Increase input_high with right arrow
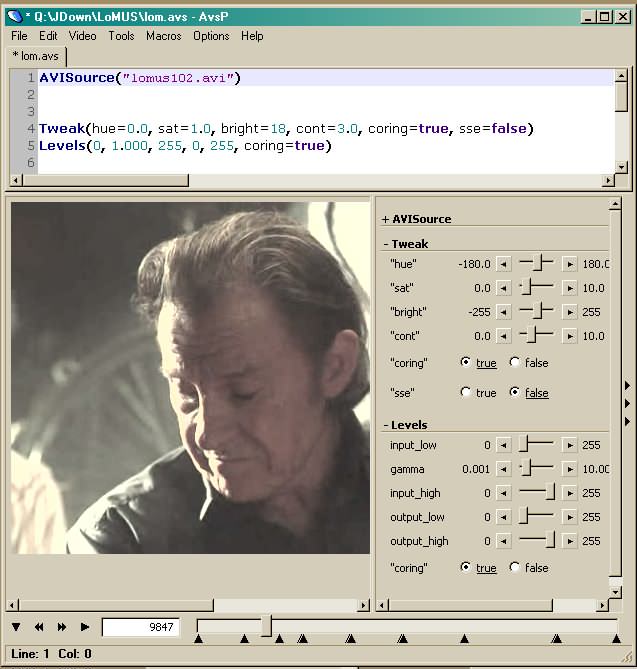The width and height of the screenshot is (637, 669). click(x=570, y=493)
